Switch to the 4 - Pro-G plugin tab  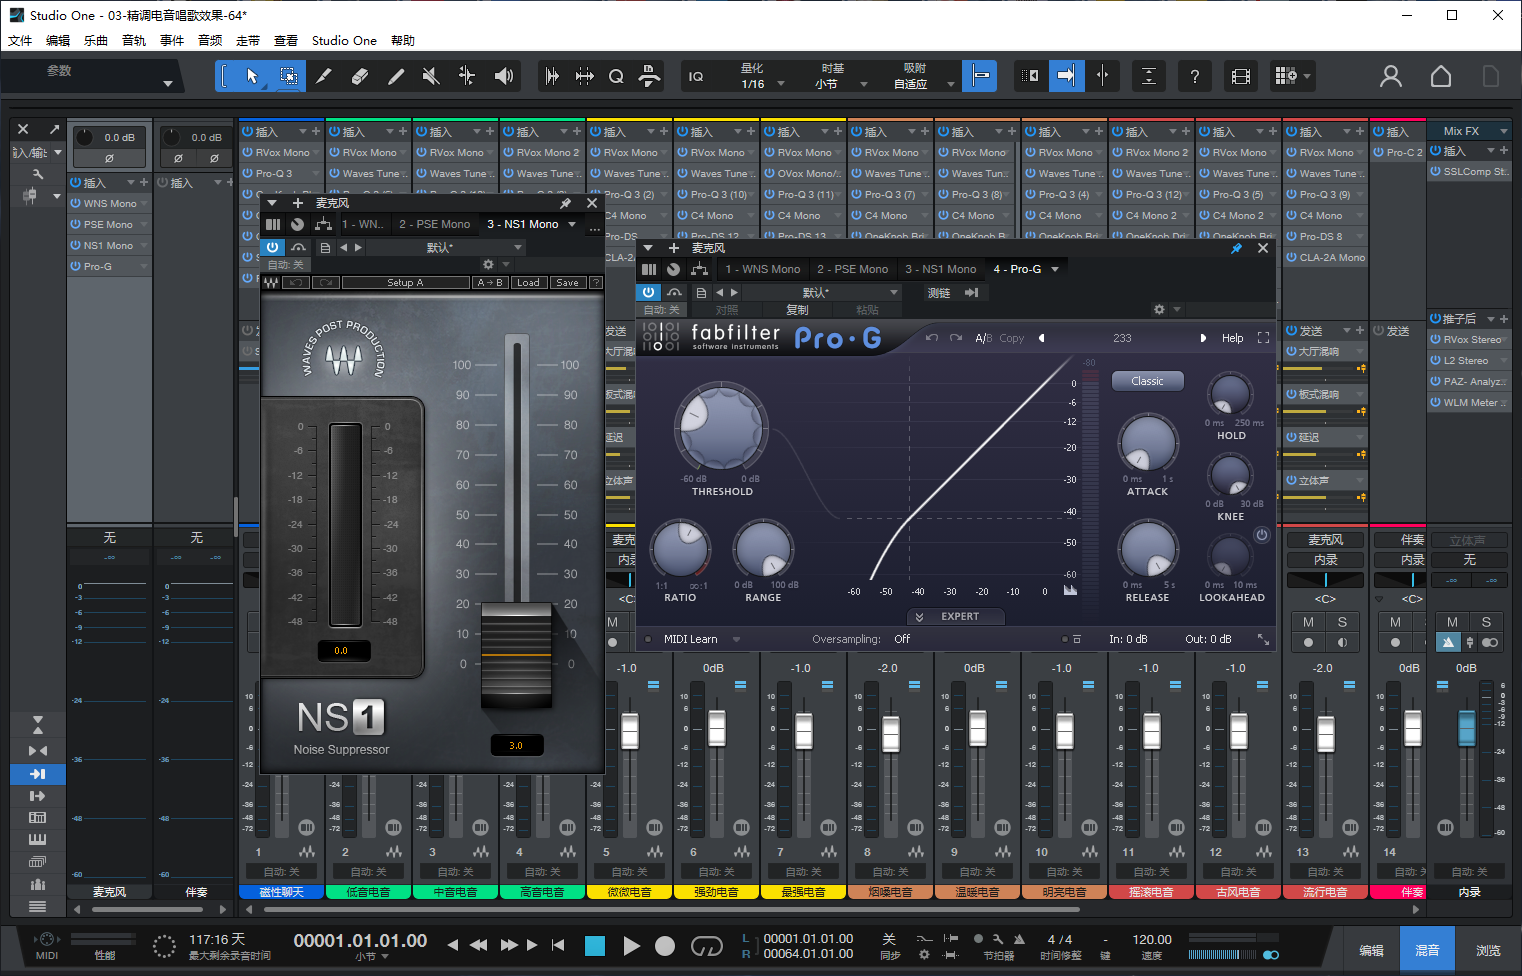point(1019,268)
